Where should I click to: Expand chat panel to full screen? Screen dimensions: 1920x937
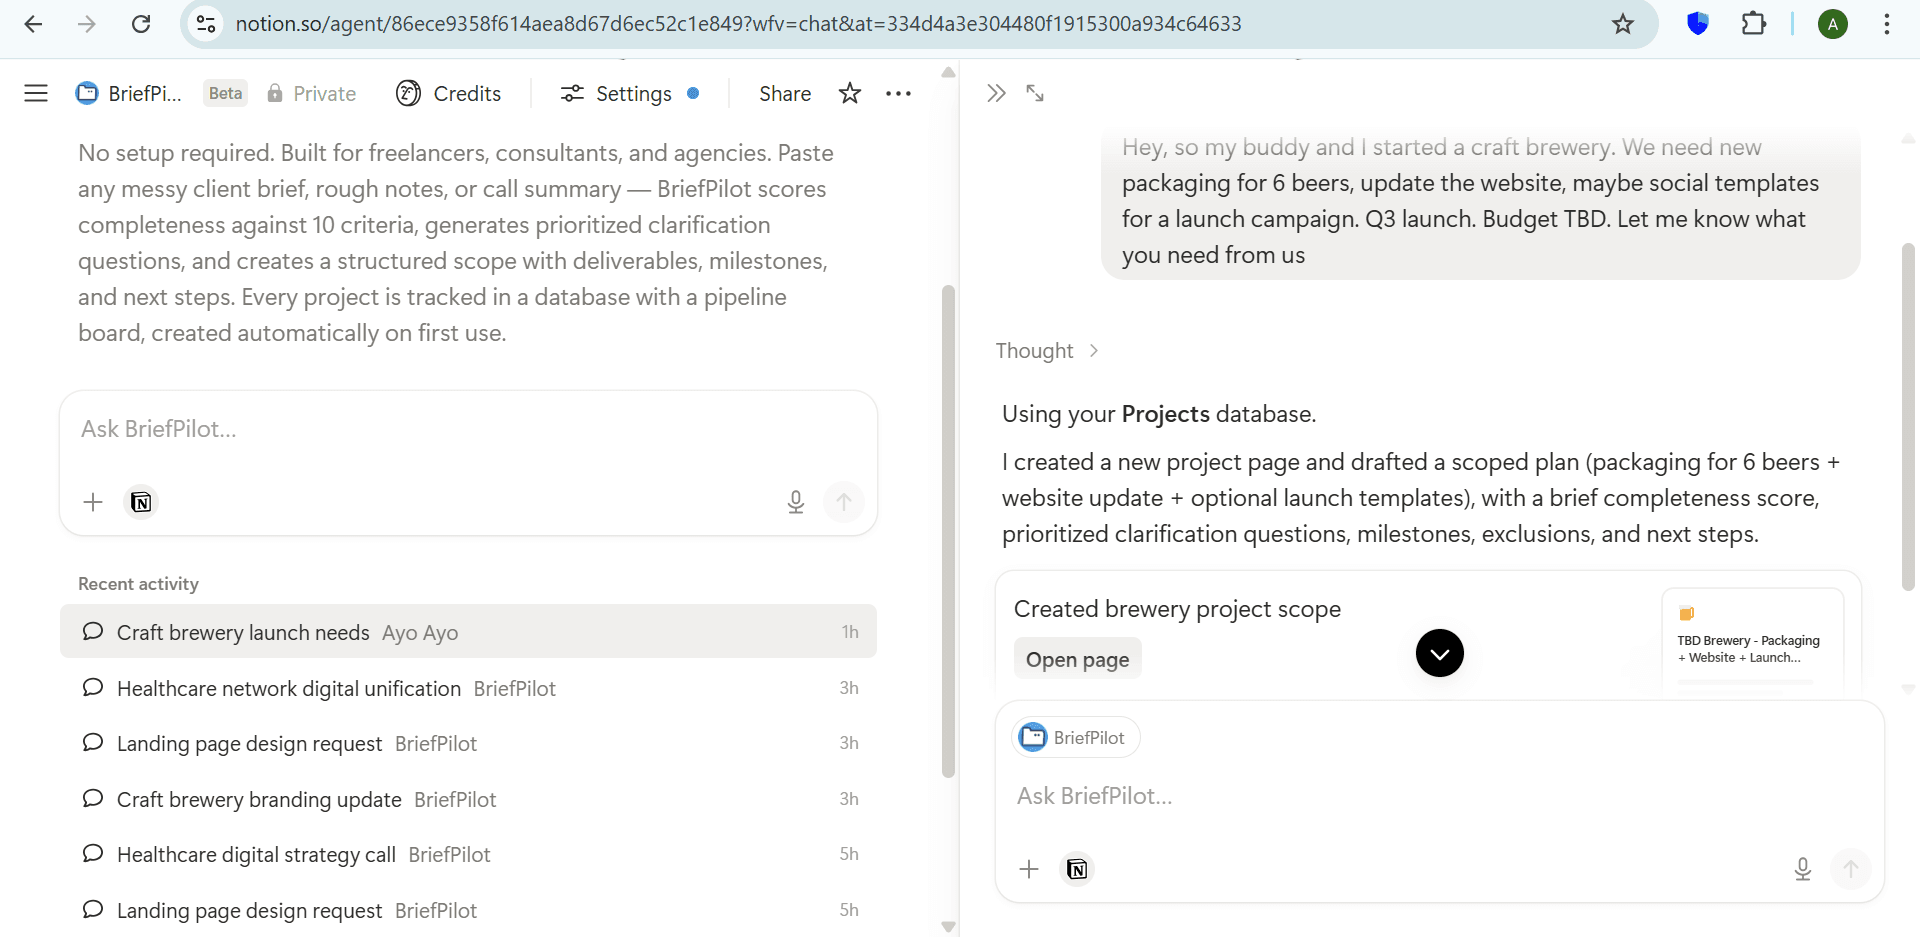1035,93
